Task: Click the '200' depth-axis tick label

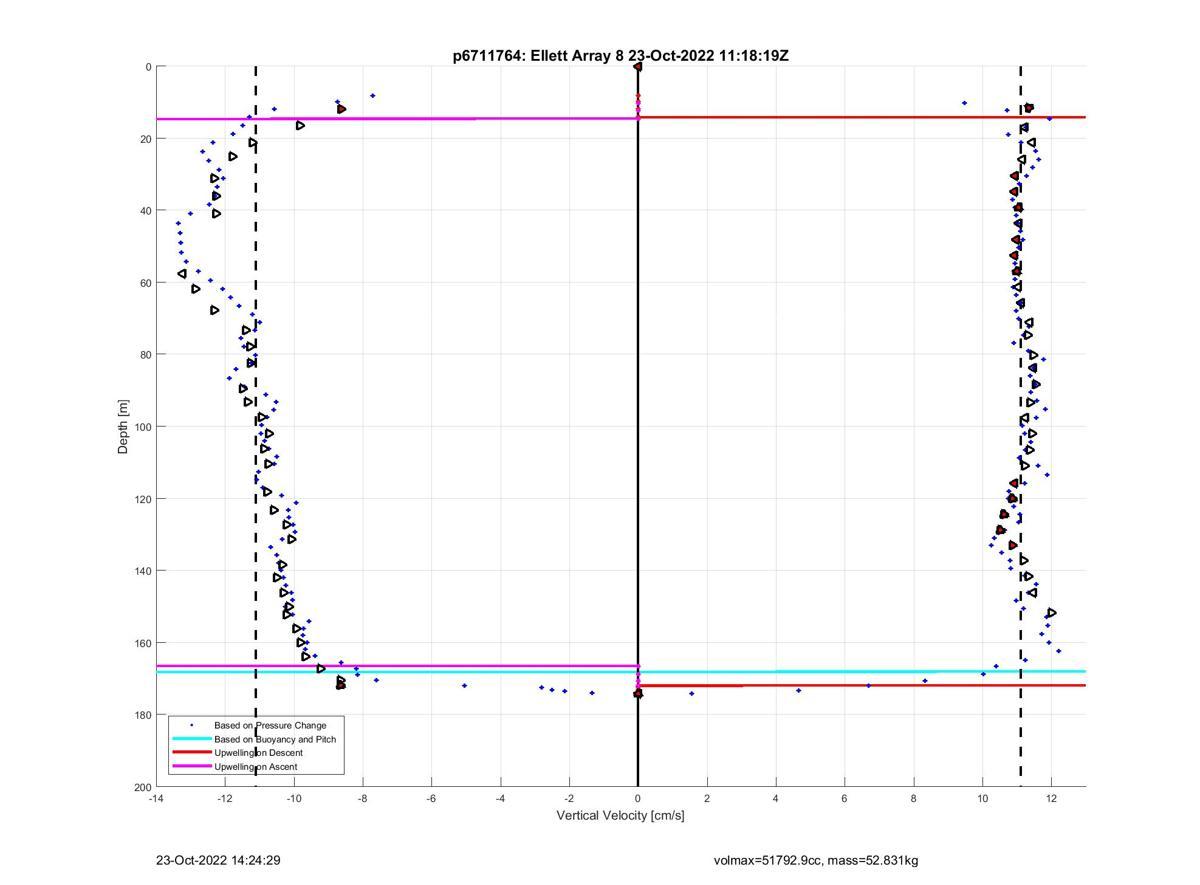Action: (x=142, y=787)
